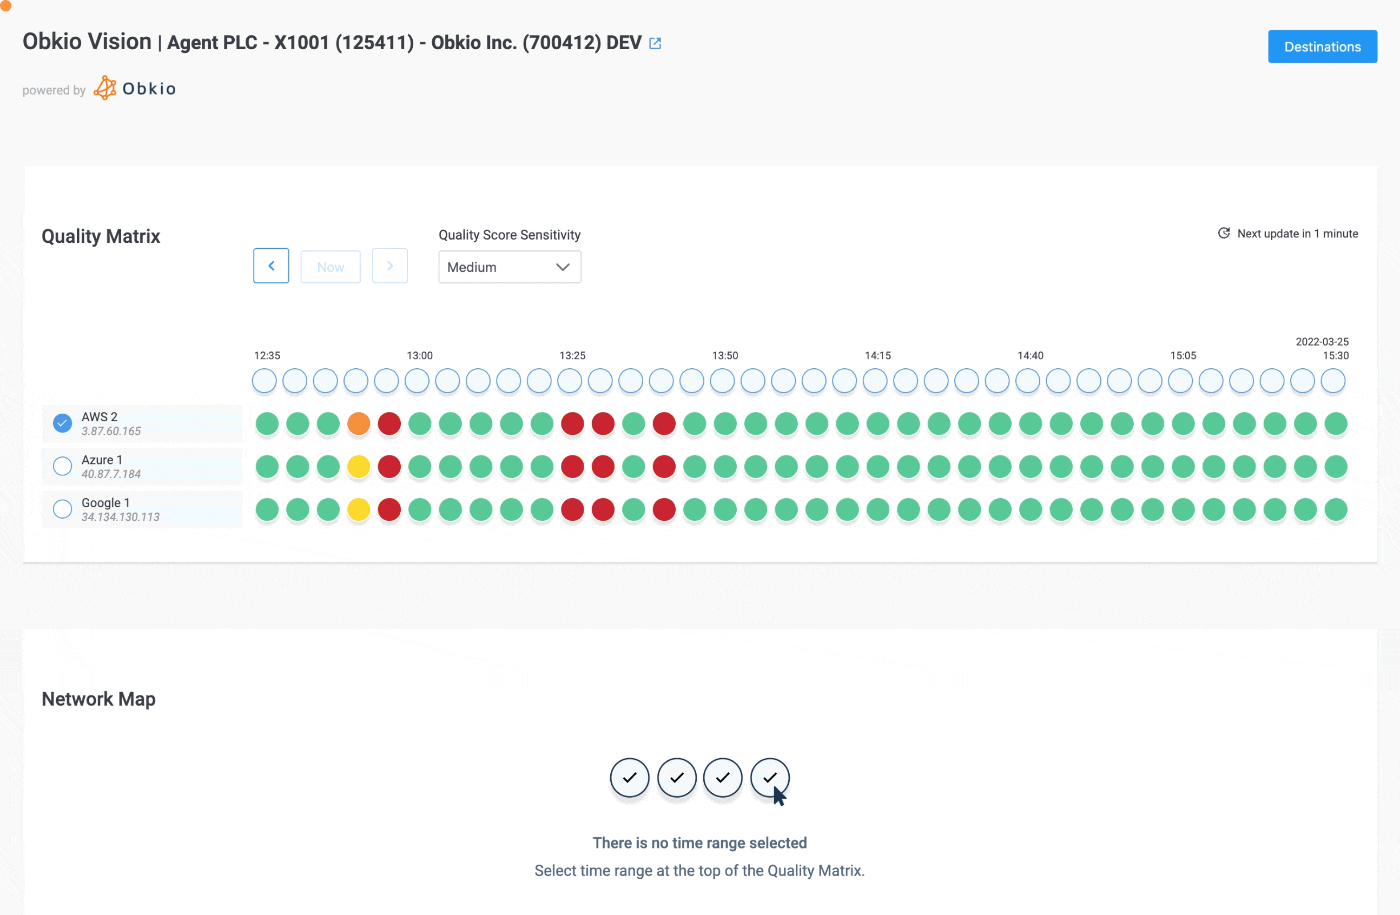This screenshot has height=915, width=1400.
Task: Select the Google 1 radio button
Action: 61,509
